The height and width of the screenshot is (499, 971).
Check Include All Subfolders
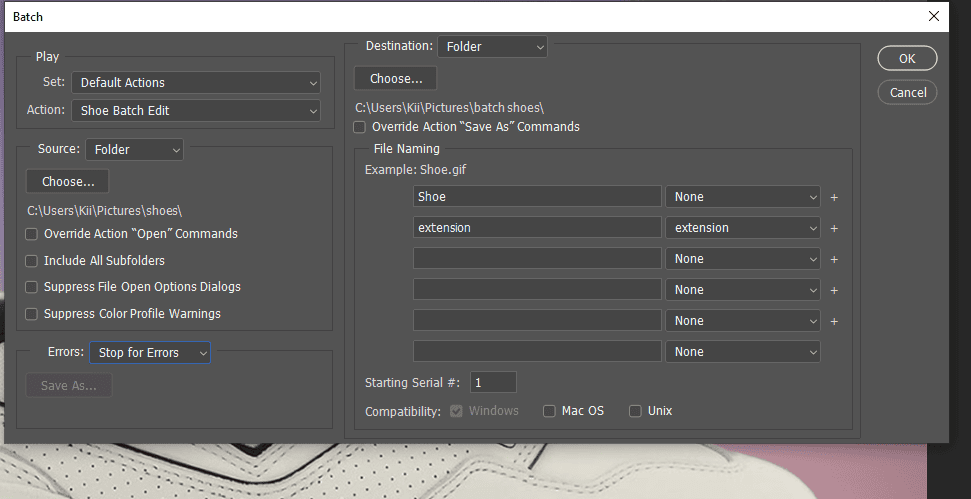[31, 261]
